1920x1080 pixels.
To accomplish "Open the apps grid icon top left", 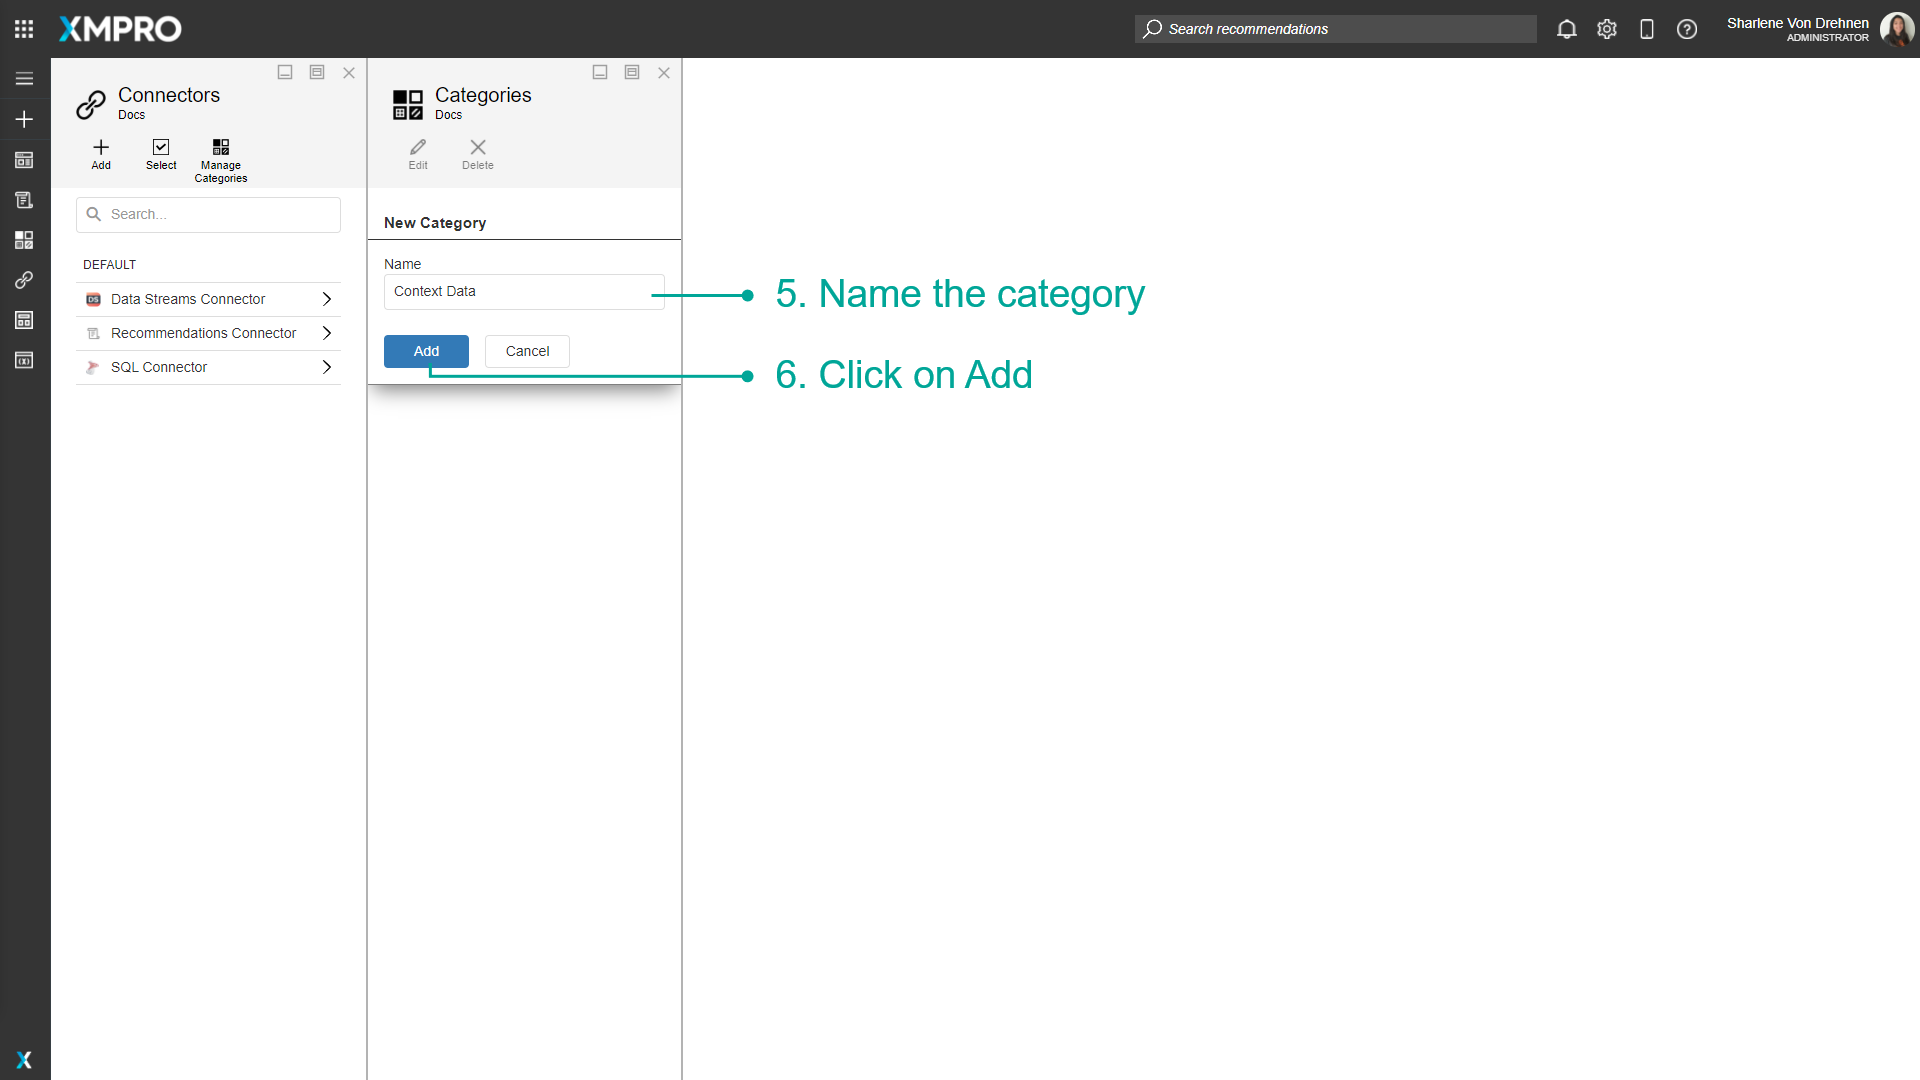I will click(24, 28).
